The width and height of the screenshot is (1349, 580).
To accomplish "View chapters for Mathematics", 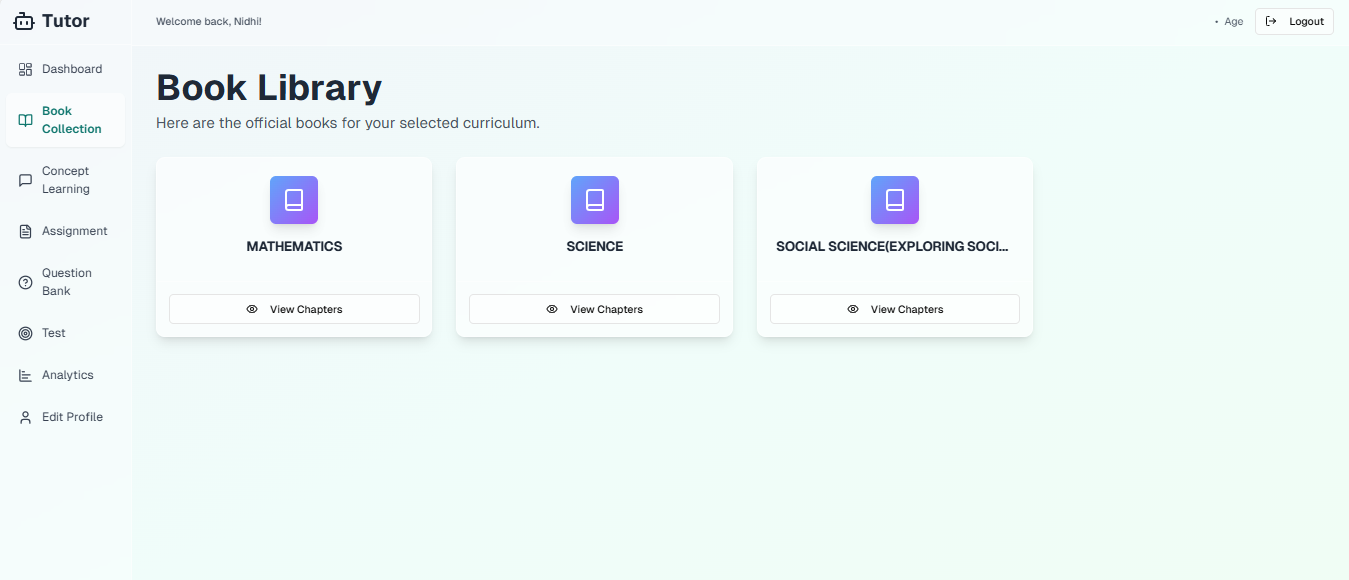I will point(294,309).
